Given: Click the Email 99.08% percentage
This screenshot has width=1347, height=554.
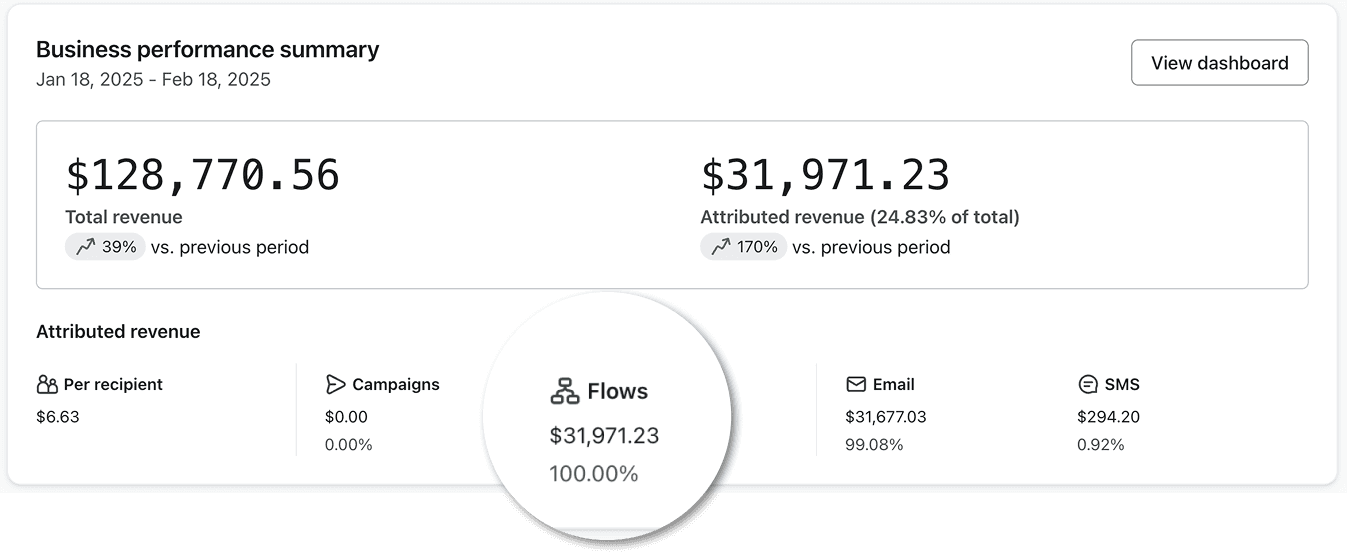Looking at the screenshot, I should pos(874,445).
